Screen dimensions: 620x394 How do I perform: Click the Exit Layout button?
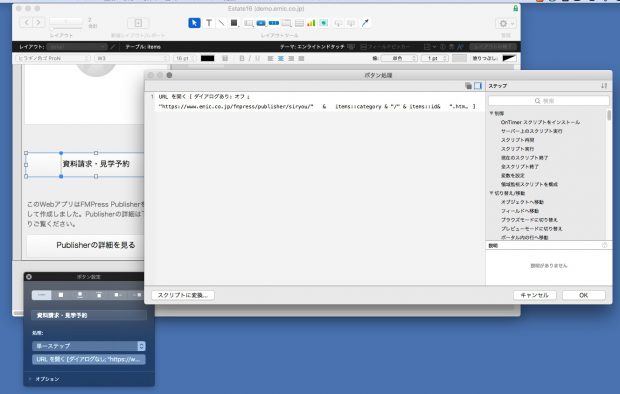tap(493, 47)
